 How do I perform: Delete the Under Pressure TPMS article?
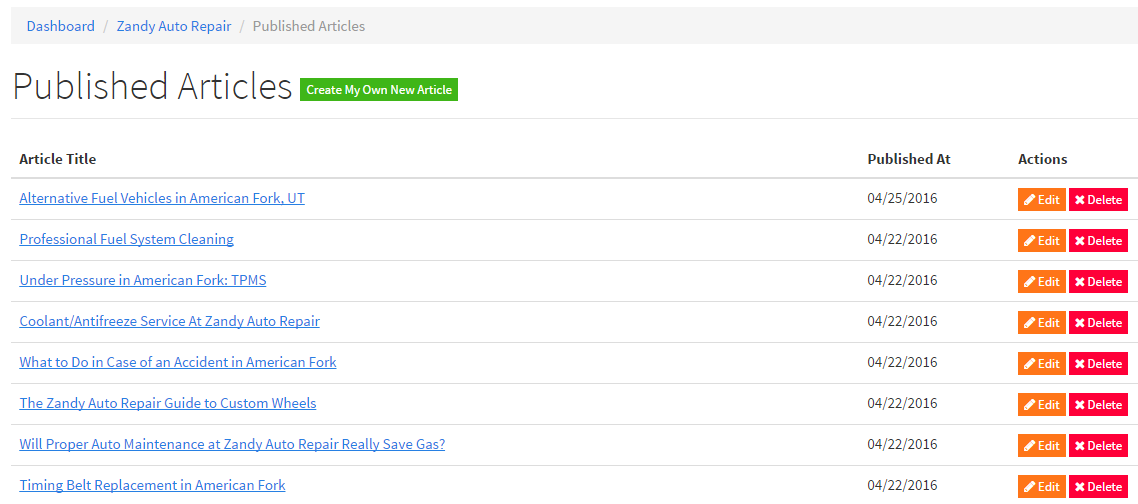(1098, 282)
